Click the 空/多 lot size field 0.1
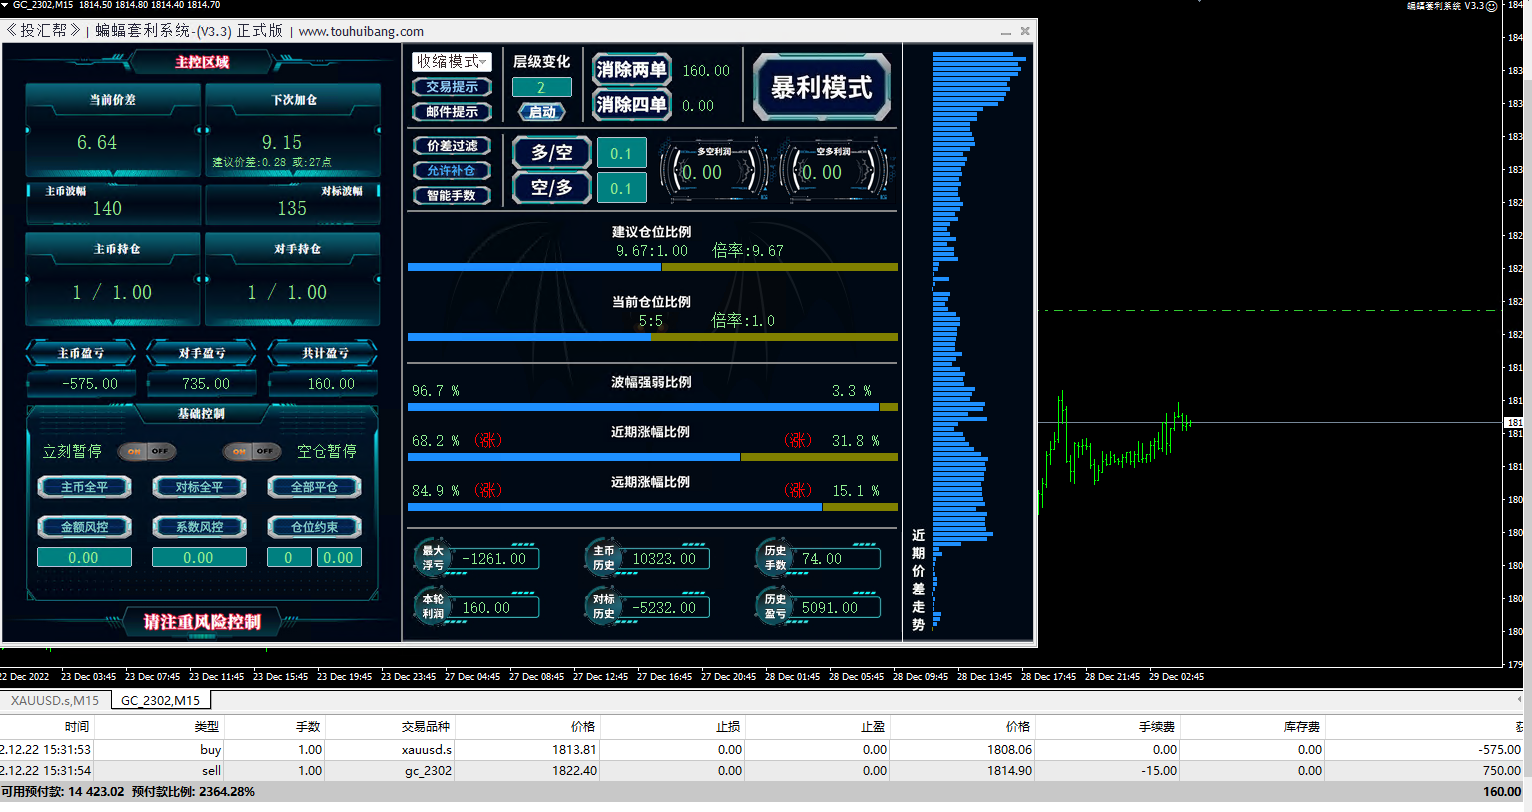 pyautogui.click(x=622, y=188)
